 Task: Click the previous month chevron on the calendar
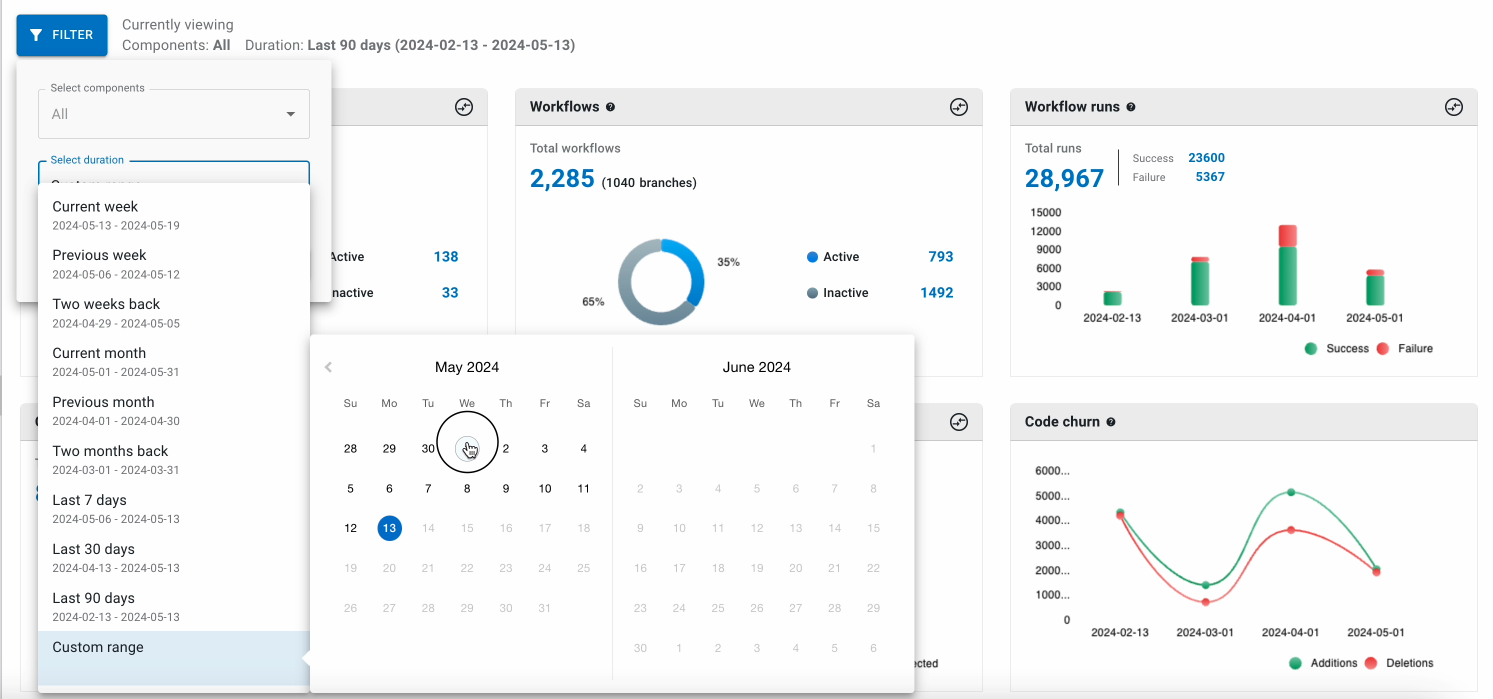[328, 366]
